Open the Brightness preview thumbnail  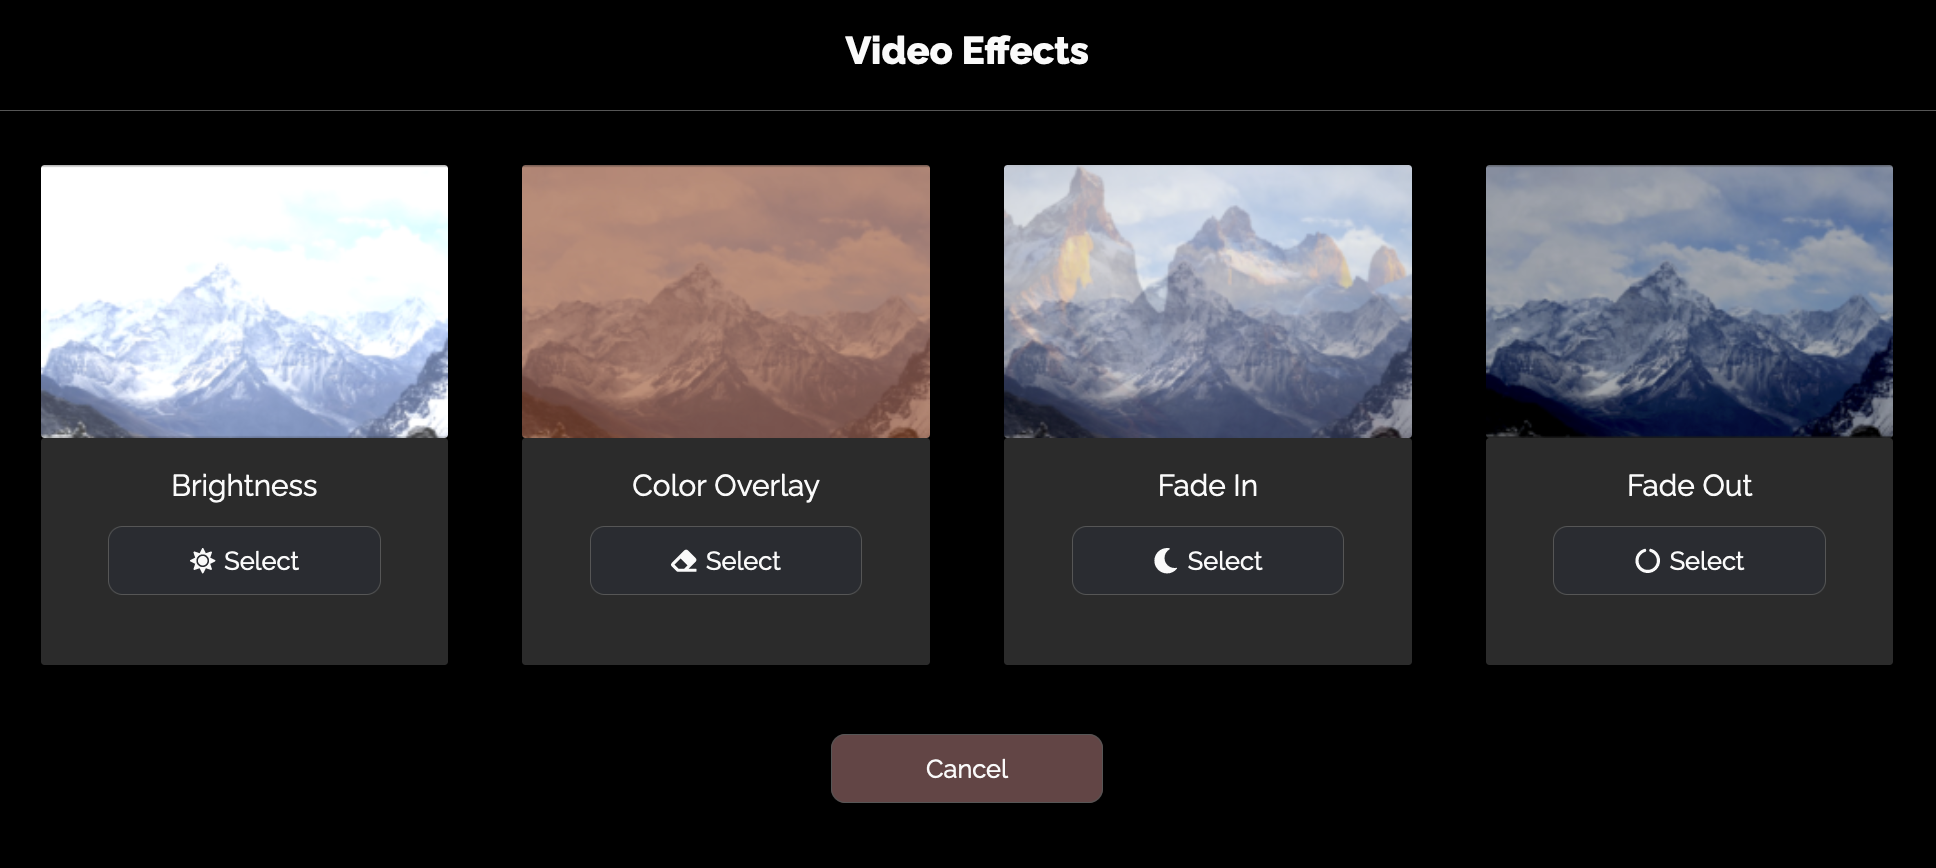click(x=244, y=301)
